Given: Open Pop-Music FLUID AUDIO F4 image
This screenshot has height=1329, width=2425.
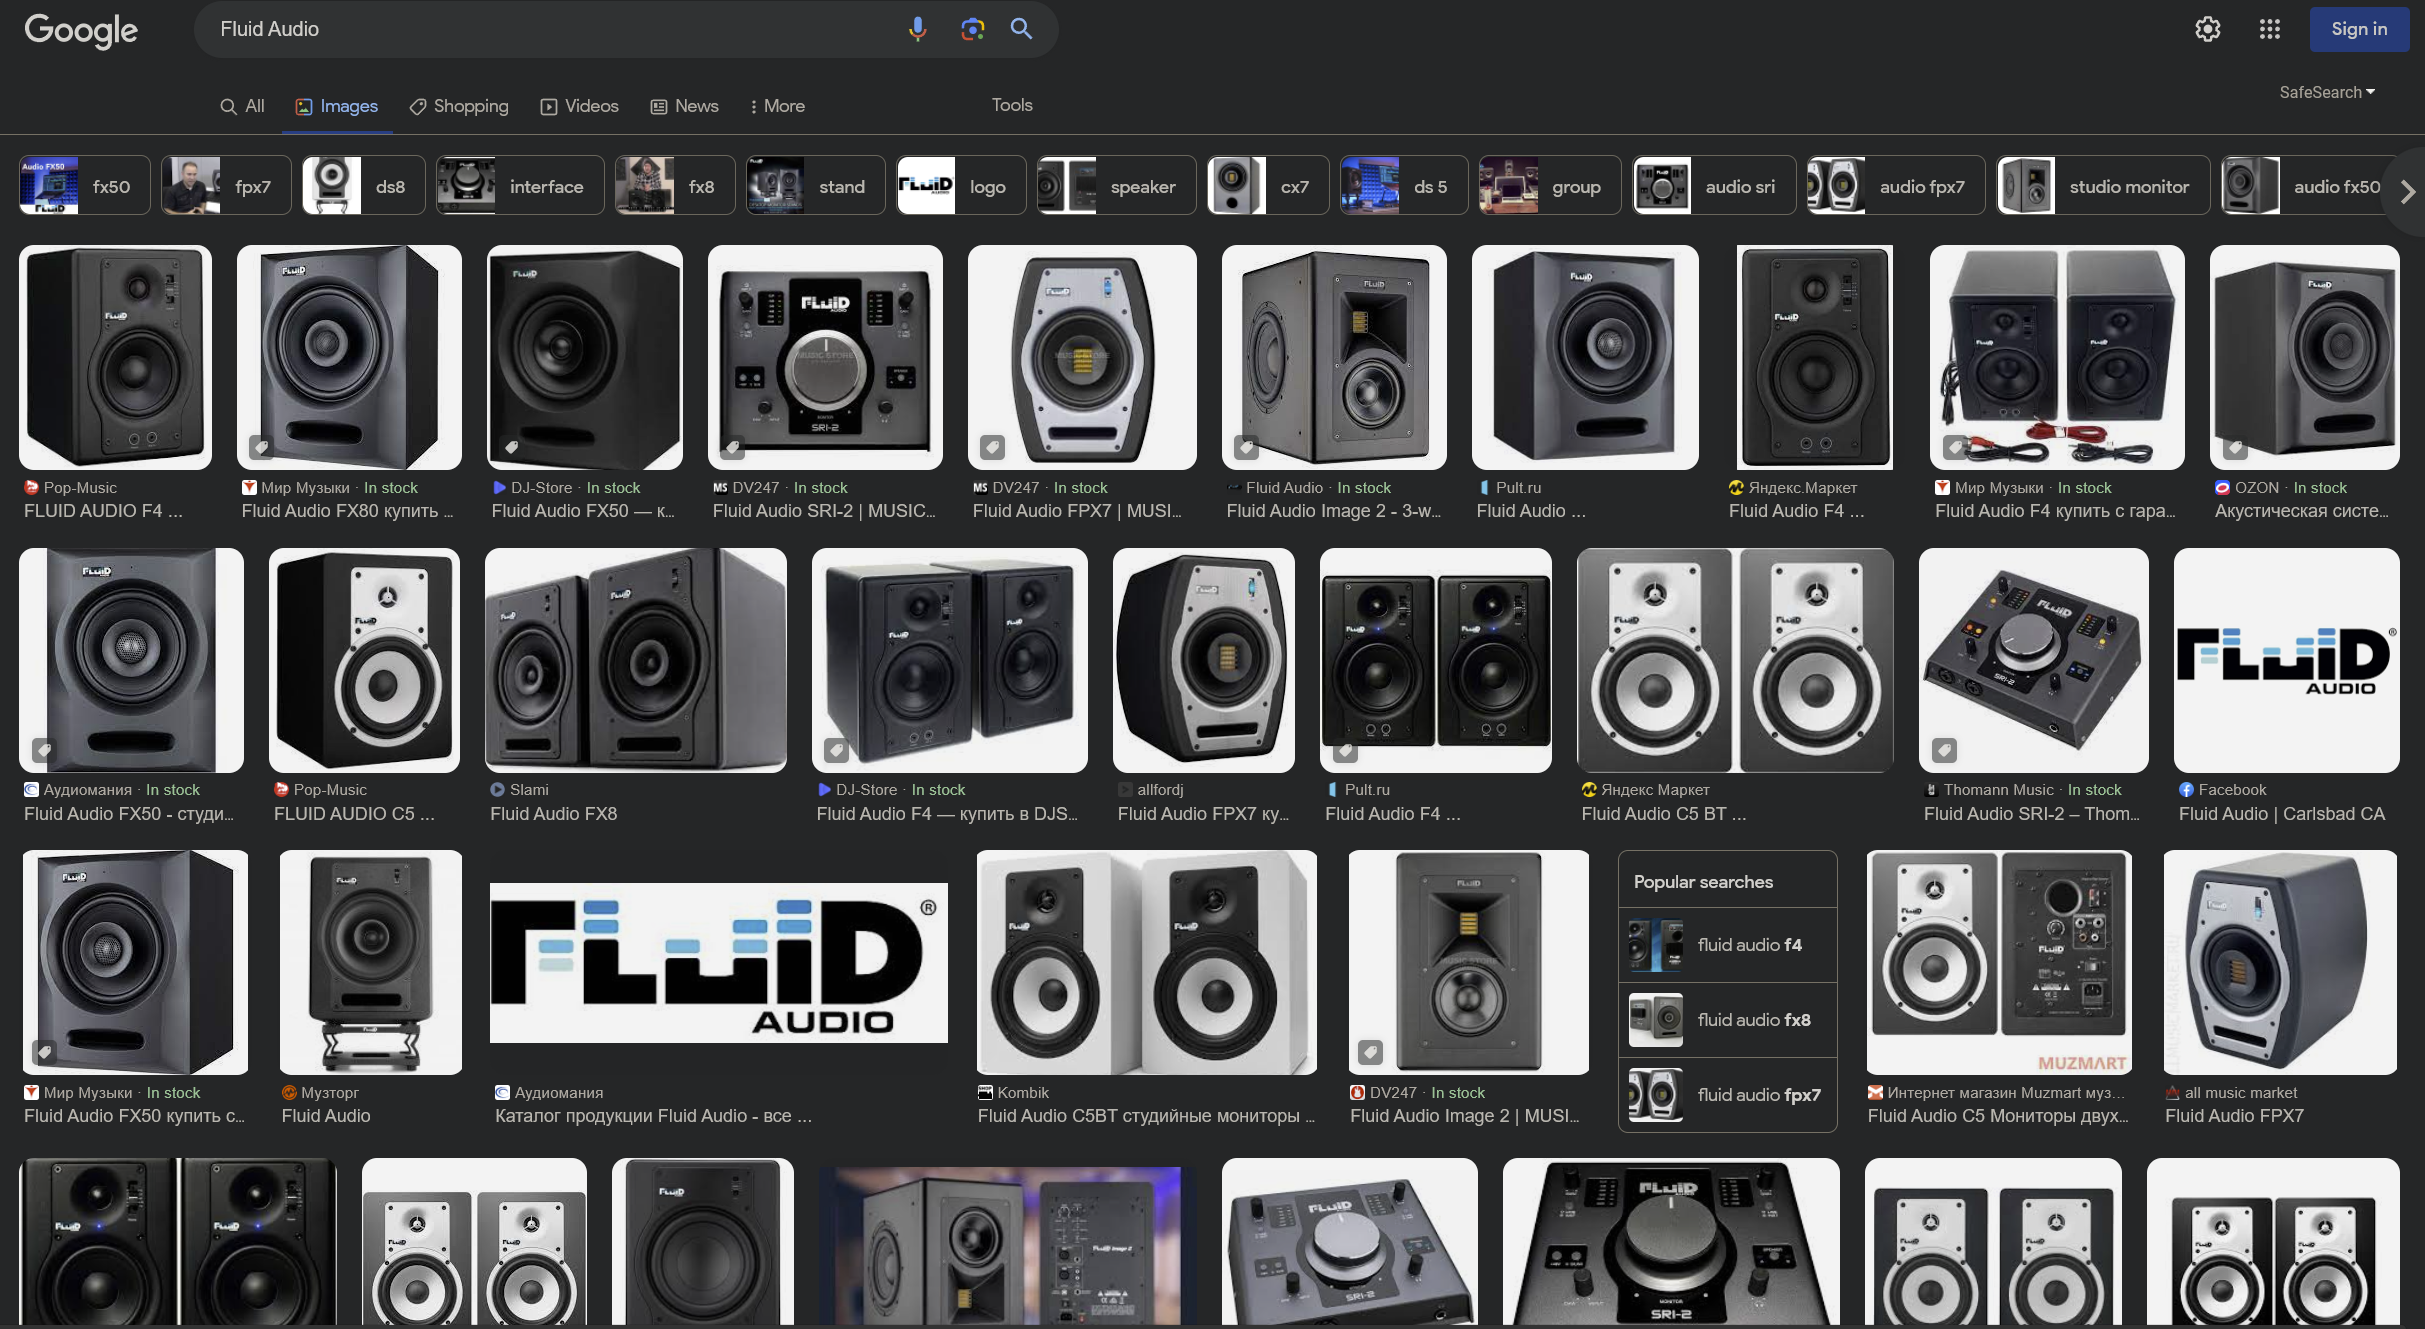Looking at the screenshot, I should point(115,357).
